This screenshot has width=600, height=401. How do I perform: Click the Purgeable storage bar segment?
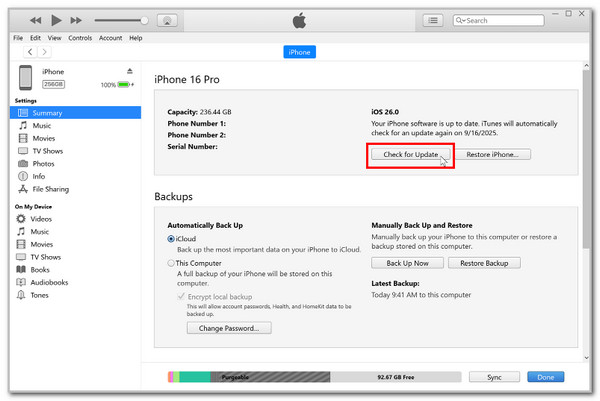270,377
